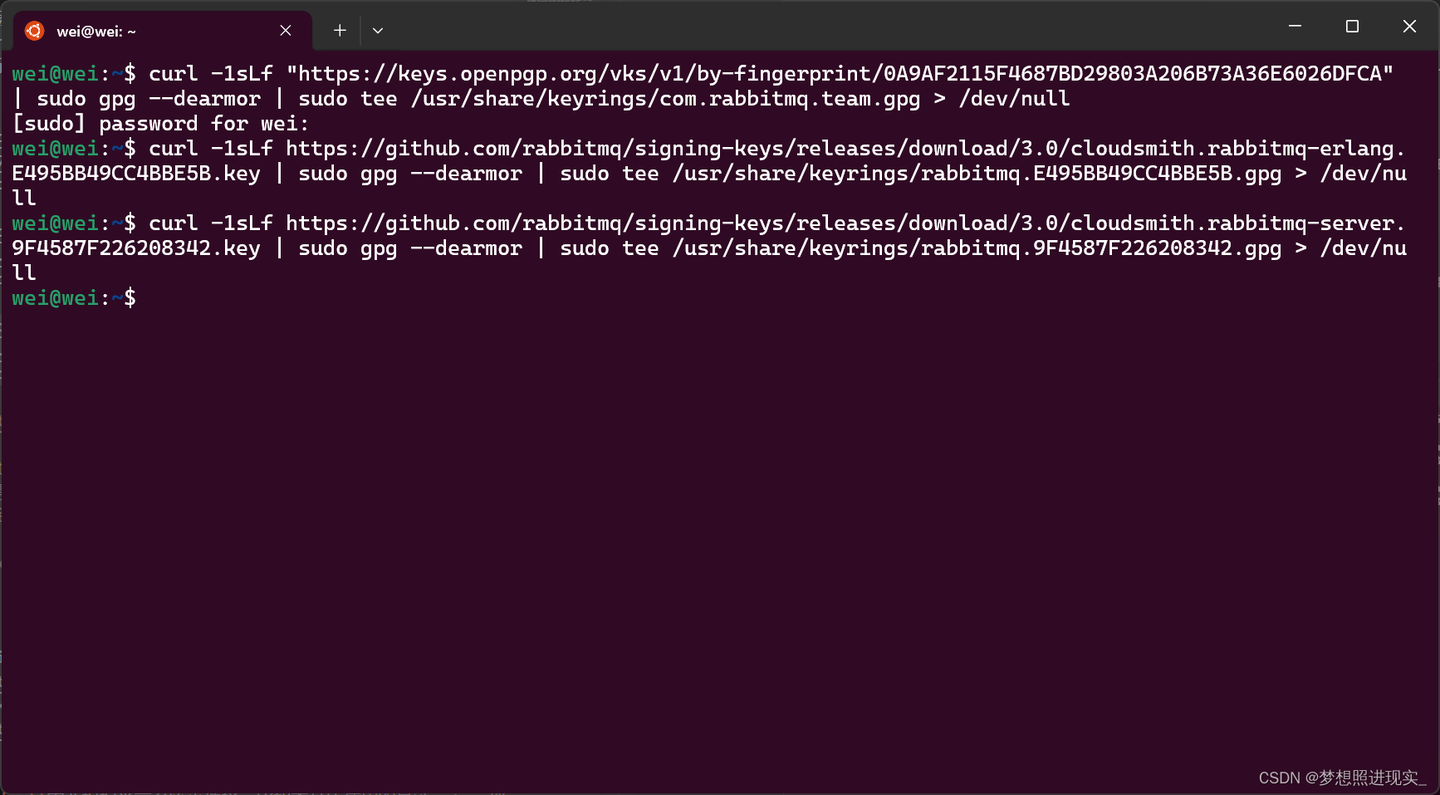Open a new tab with the plus icon
Viewport: 1440px width, 795px height.
[340, 31]
